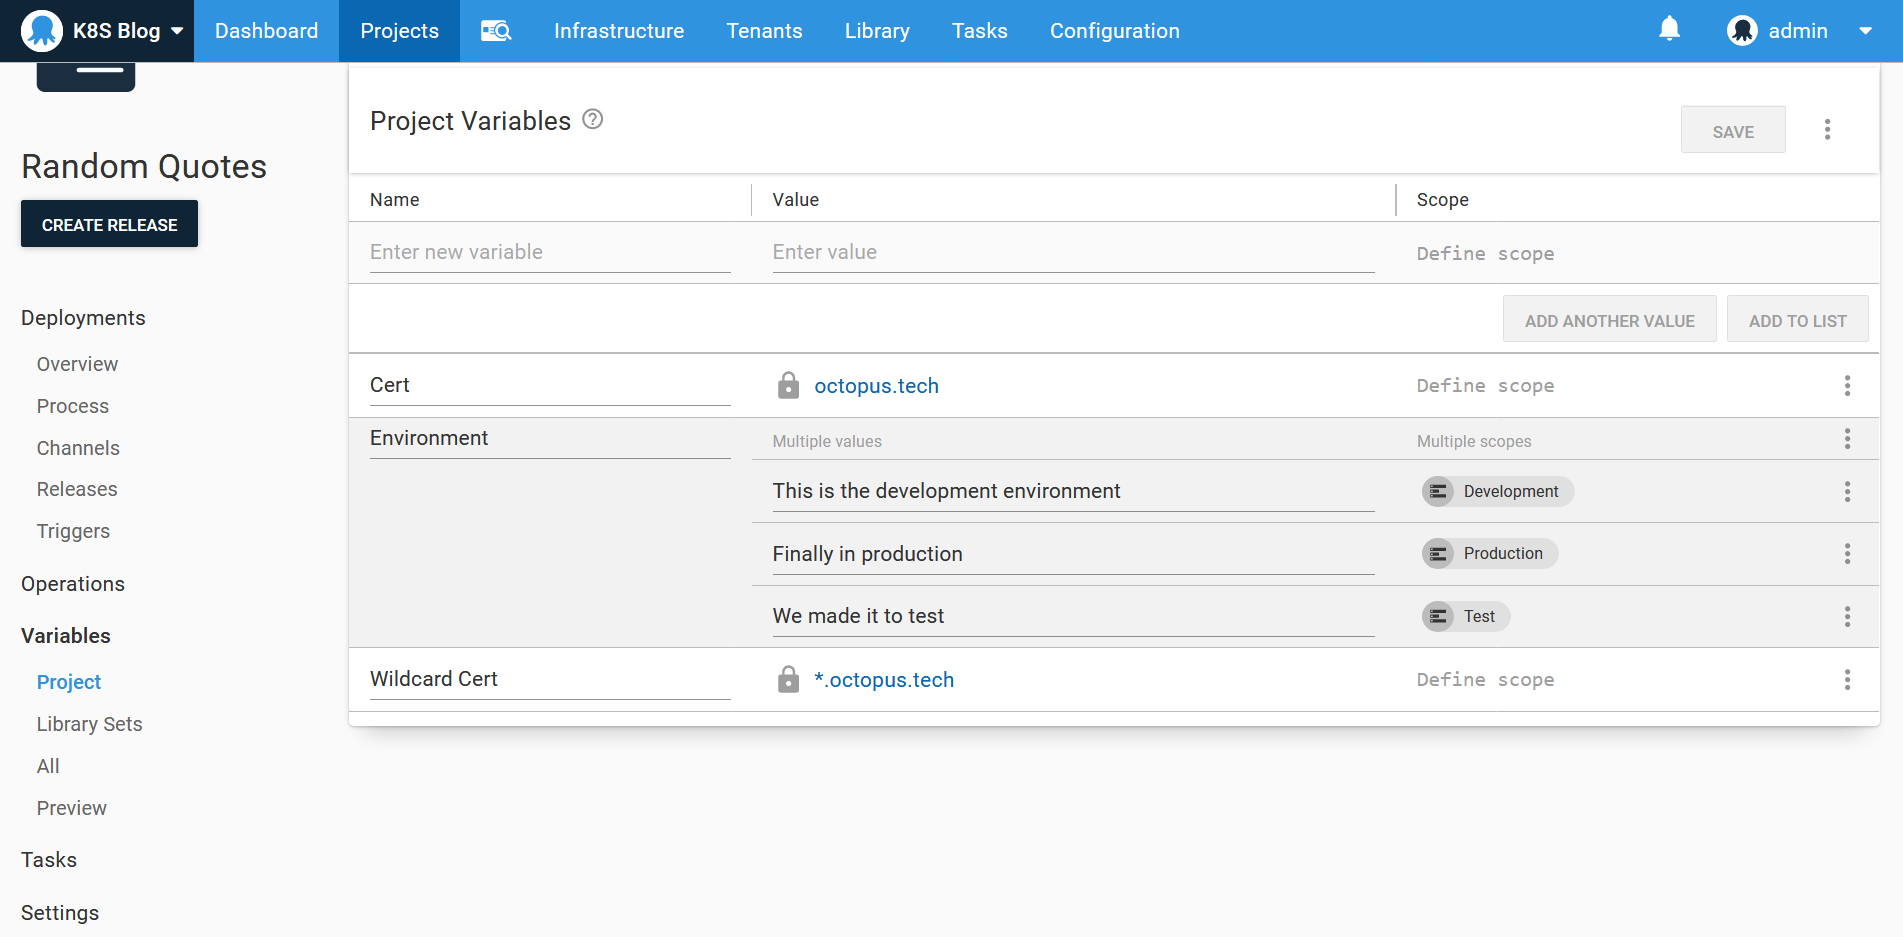Open overflow menu for Environment variable
Viewport: 1903px width, 937px height.
[x=1847, y=439]
